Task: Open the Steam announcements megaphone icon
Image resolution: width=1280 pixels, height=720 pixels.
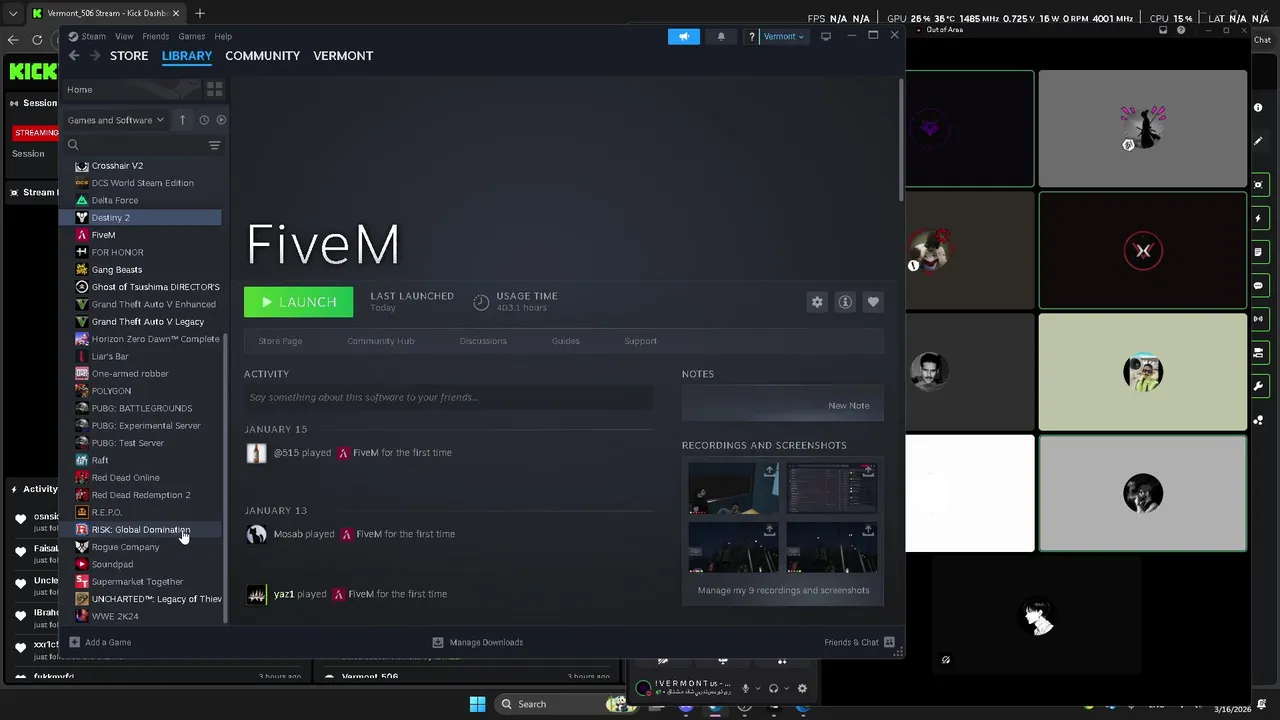Action: tap(684, 37)
